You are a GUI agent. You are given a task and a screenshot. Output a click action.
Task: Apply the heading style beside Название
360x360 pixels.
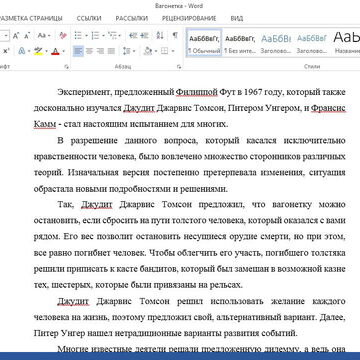click(312, 43)
